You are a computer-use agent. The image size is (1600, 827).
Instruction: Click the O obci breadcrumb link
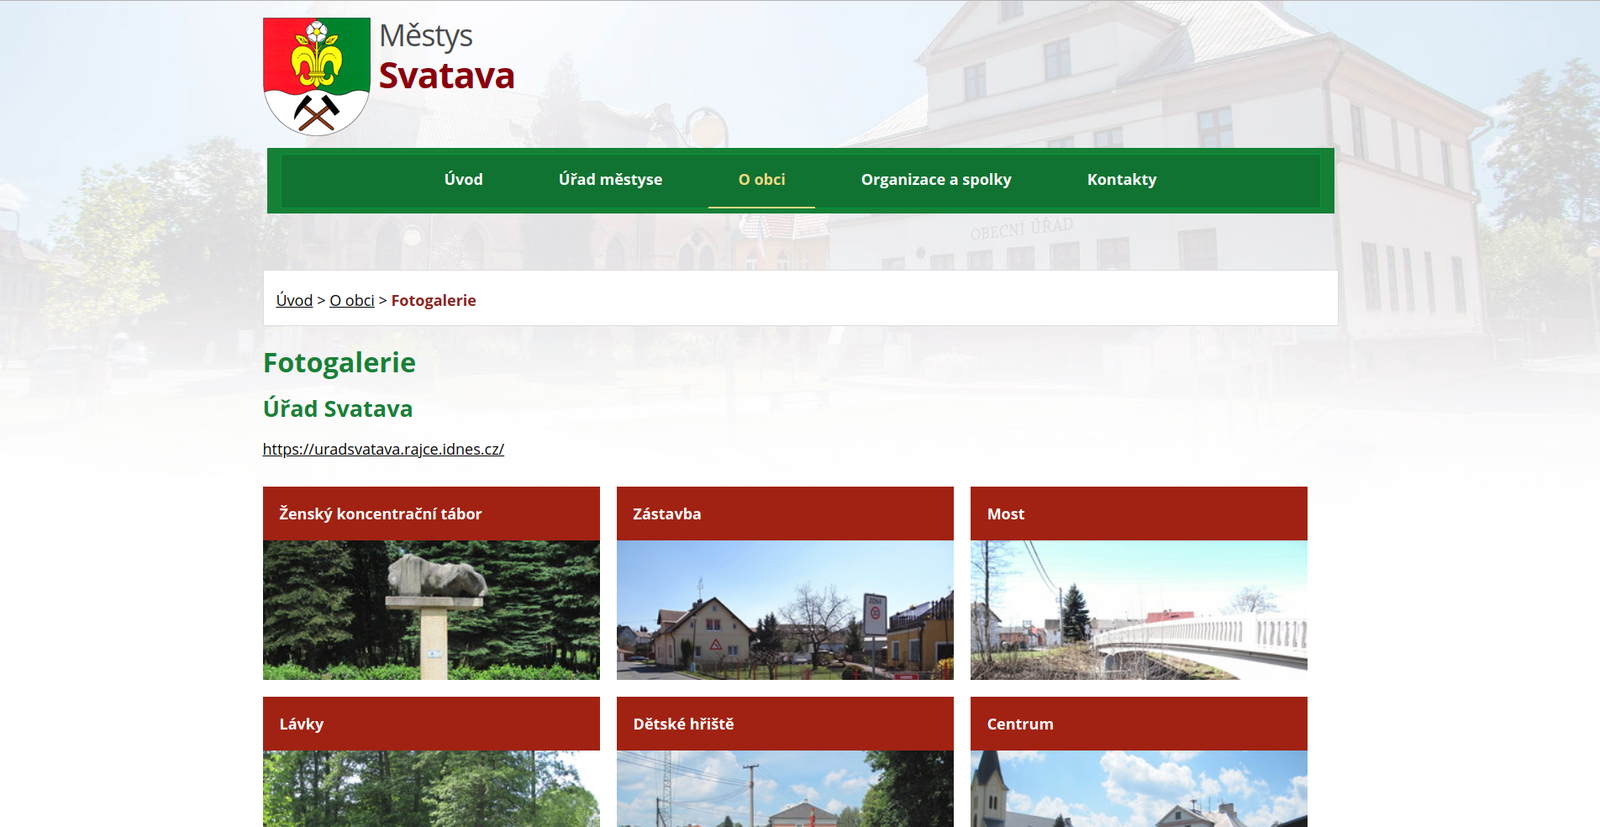coord(352,301)
